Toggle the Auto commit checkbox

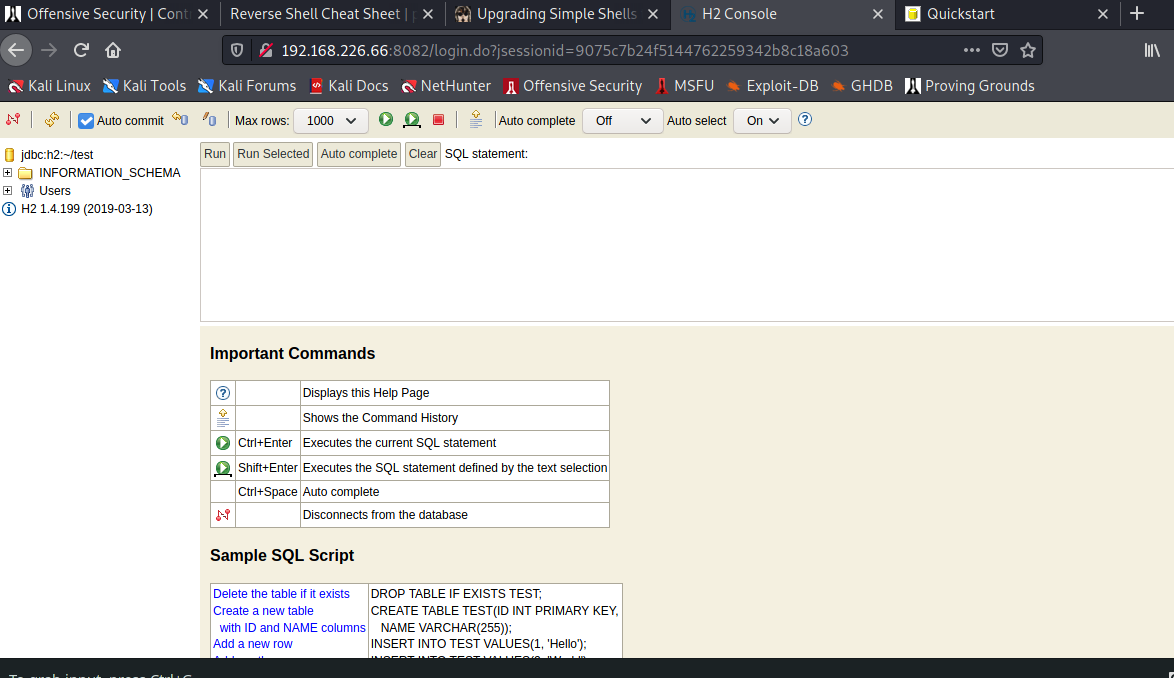(x=84, y=120)
